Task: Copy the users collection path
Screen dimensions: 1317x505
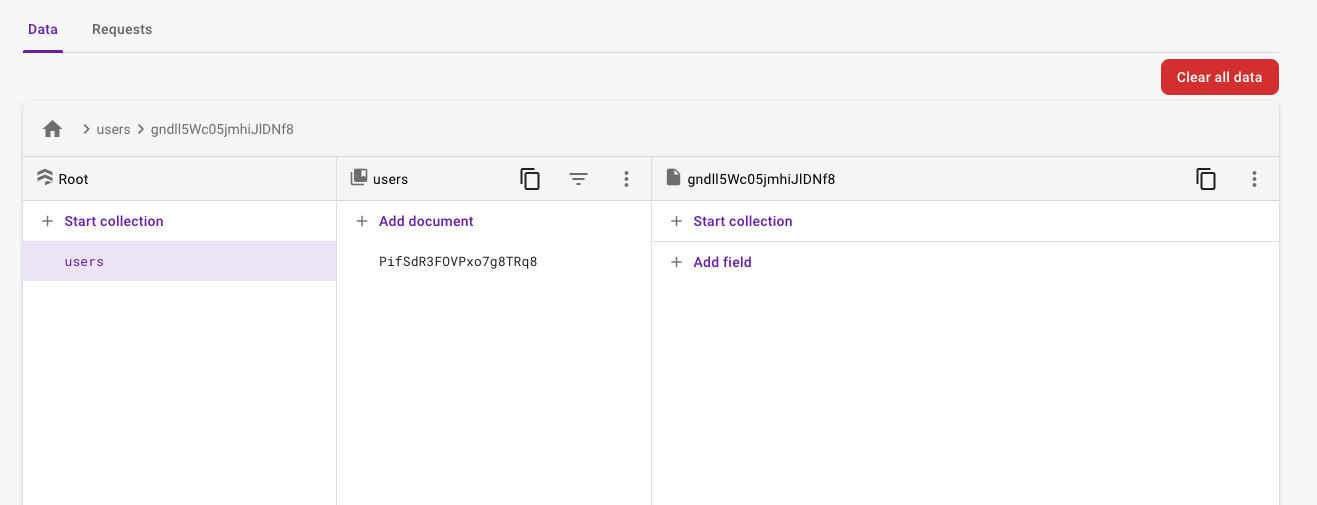Action: pyautogui.click(x=530, y=179)
